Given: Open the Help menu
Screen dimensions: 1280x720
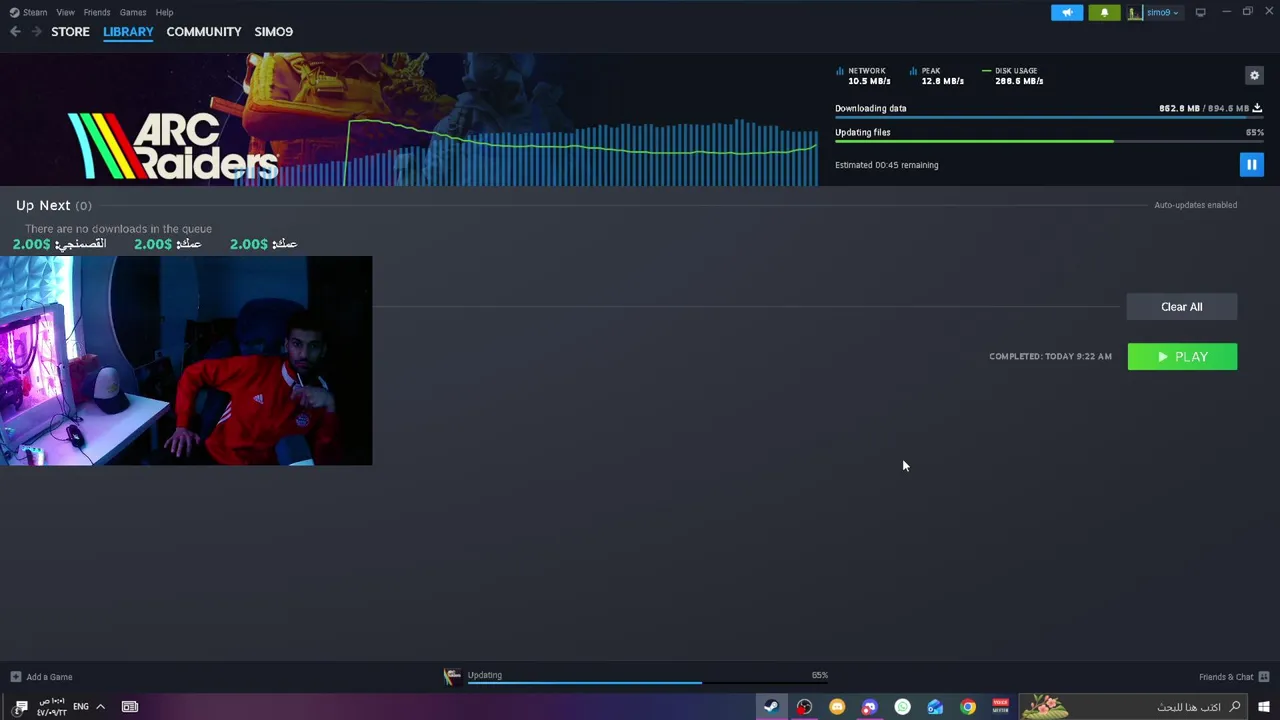Looking at the screenshot, I should [x=164, y=12].
